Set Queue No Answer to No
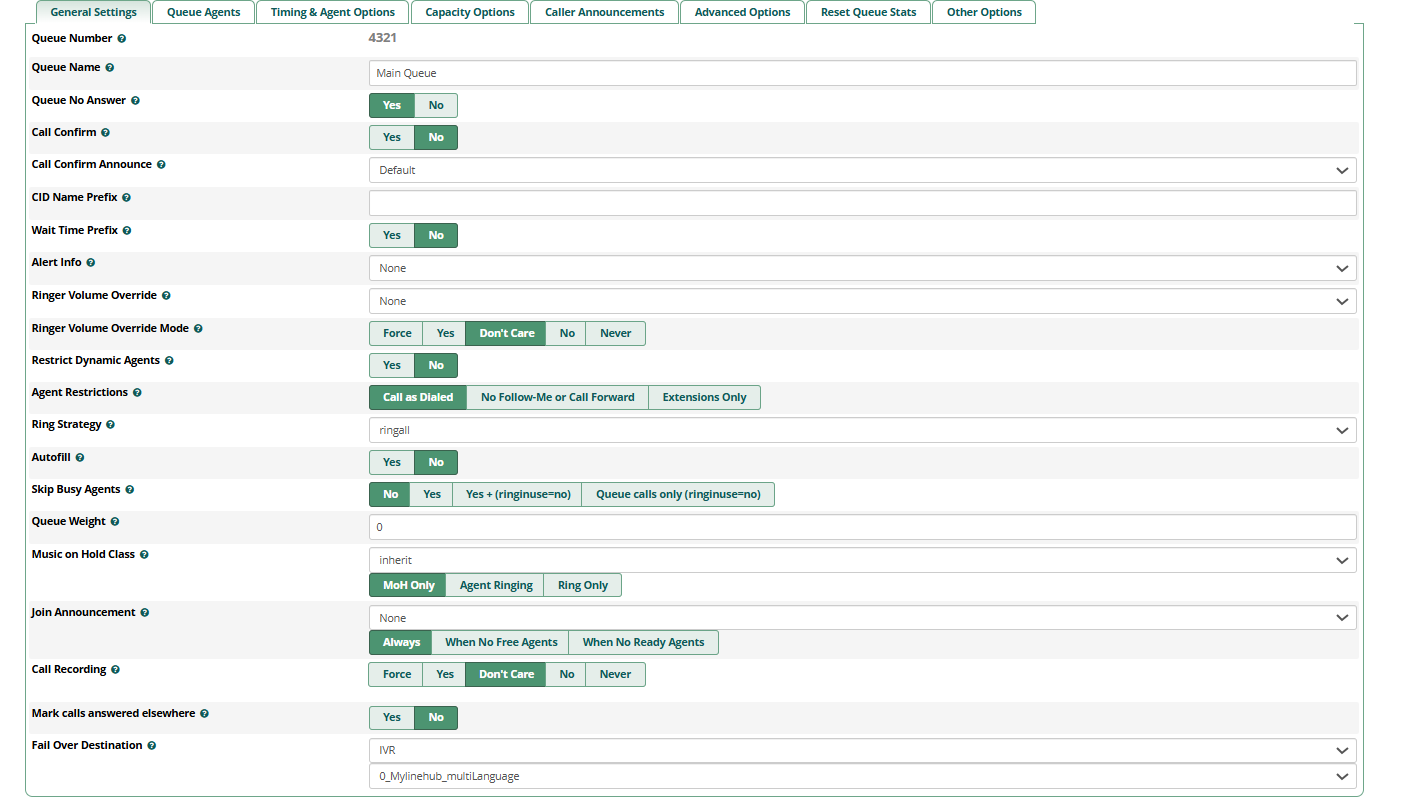The height and width of the screenshot is (798, 1412). [x=436, y=105]
